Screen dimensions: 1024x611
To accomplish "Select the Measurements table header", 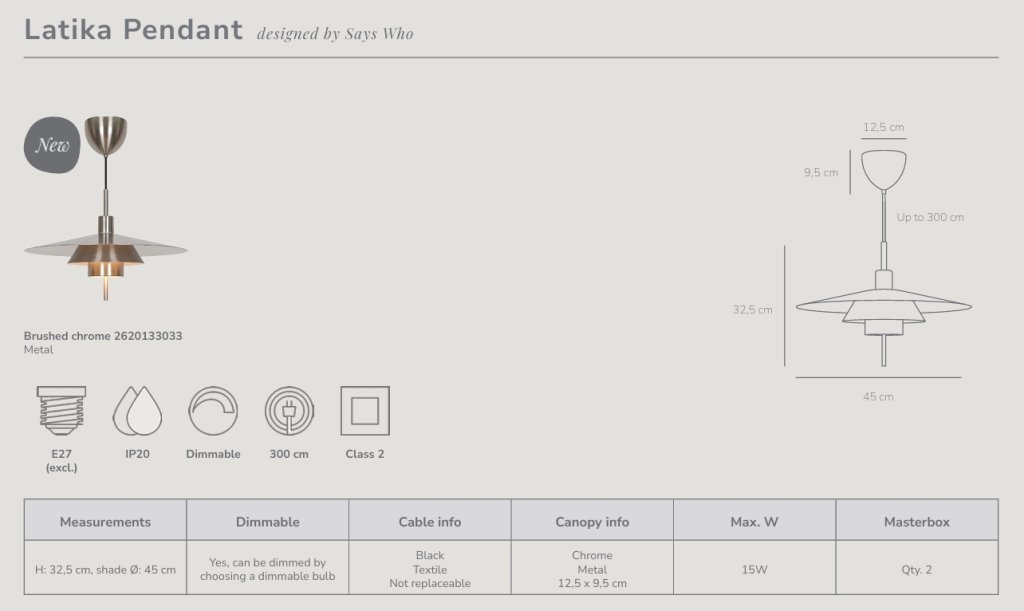I will click(x=105, y=520).
